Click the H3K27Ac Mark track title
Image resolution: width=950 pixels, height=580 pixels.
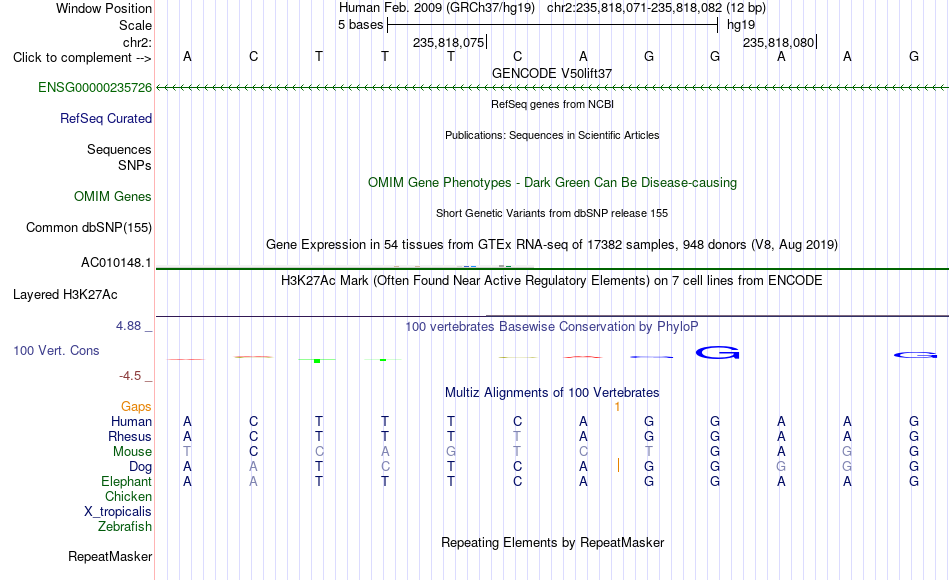point(552,281)
